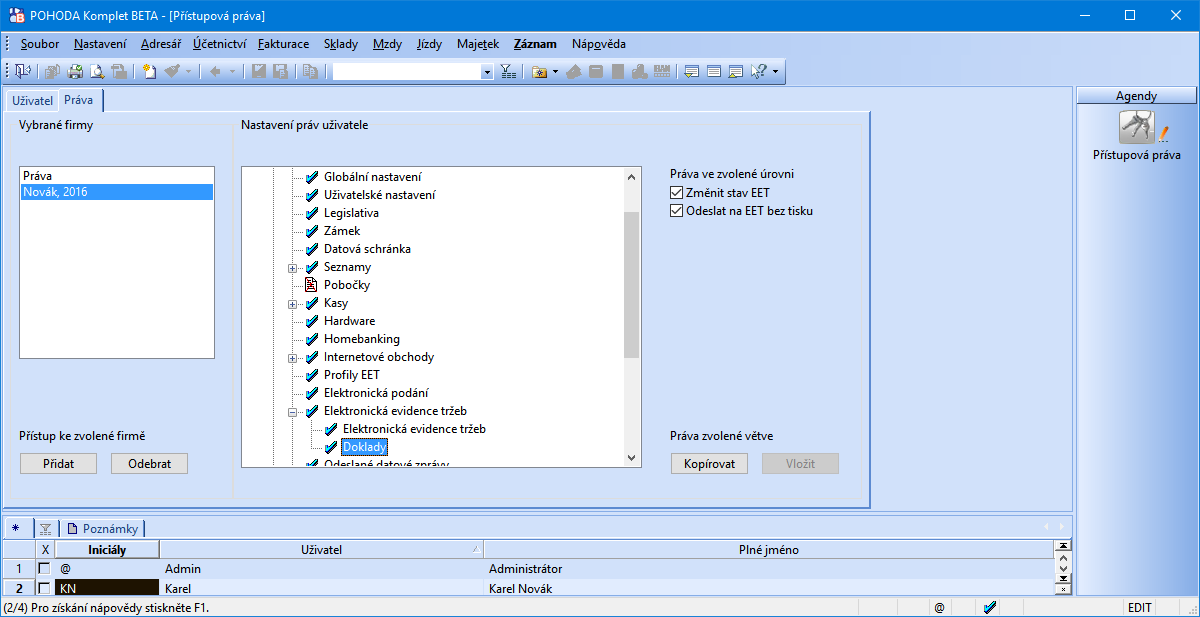Image resolution: width=1200 pixels, height=617 pixels.
Task: Open the Účetnictví menu
Action: click(x=219, y=44)
